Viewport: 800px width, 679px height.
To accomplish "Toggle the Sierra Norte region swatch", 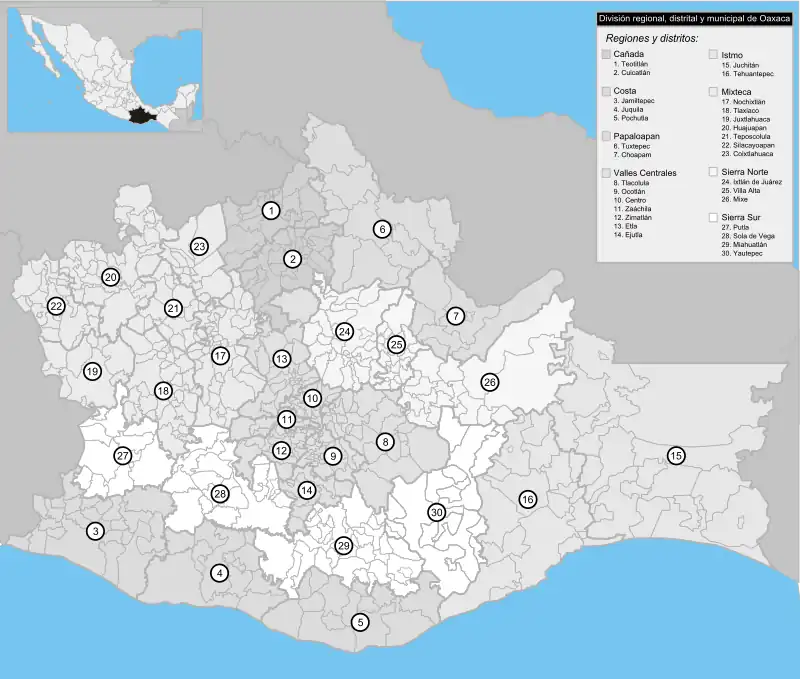I will [712, 171].
